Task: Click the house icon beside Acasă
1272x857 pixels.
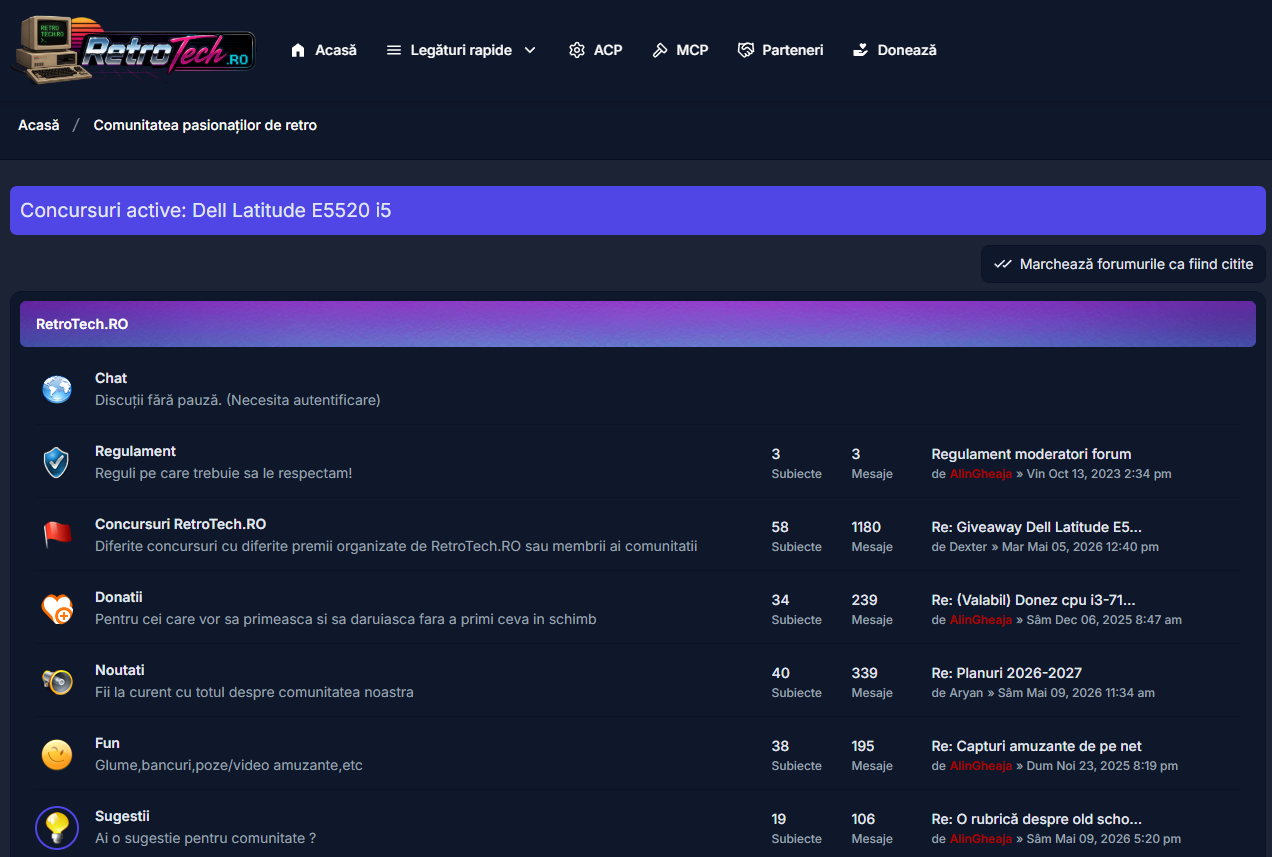Action: point(298,50)
